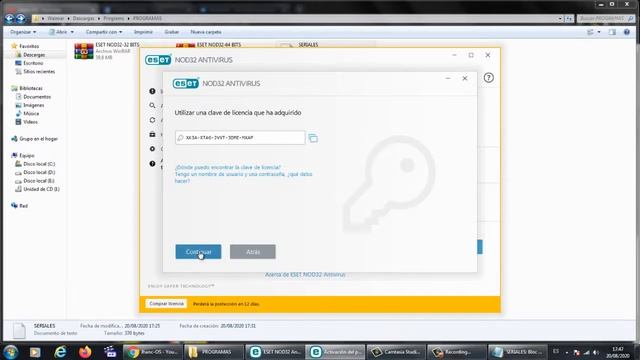
Task: Open Firefox from the taskbar
Action: [x=85, y=352]
